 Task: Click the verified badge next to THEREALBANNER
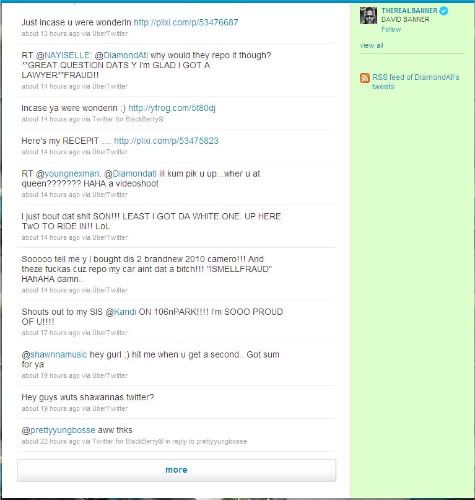click(444, 11)
